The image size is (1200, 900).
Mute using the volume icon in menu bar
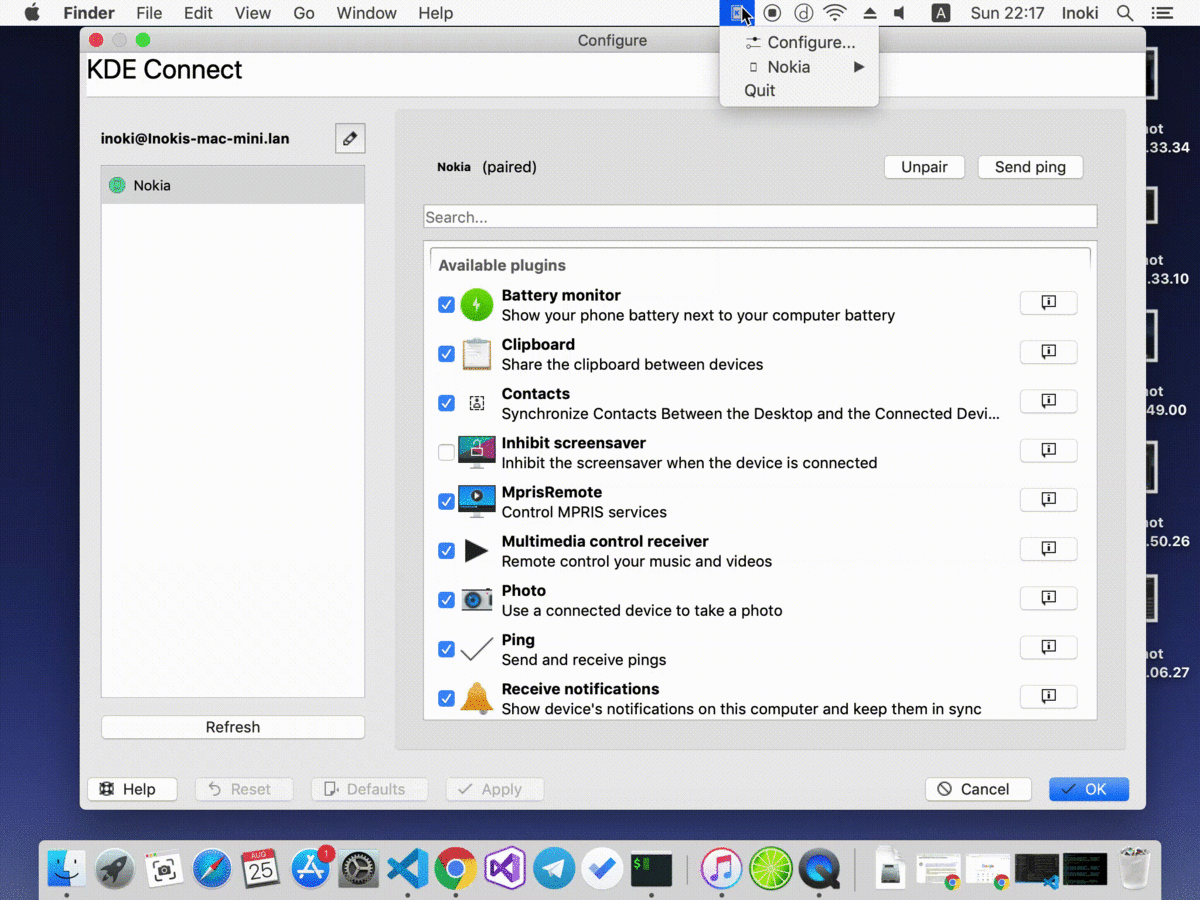pyautogui.click(x=899, y=13)
